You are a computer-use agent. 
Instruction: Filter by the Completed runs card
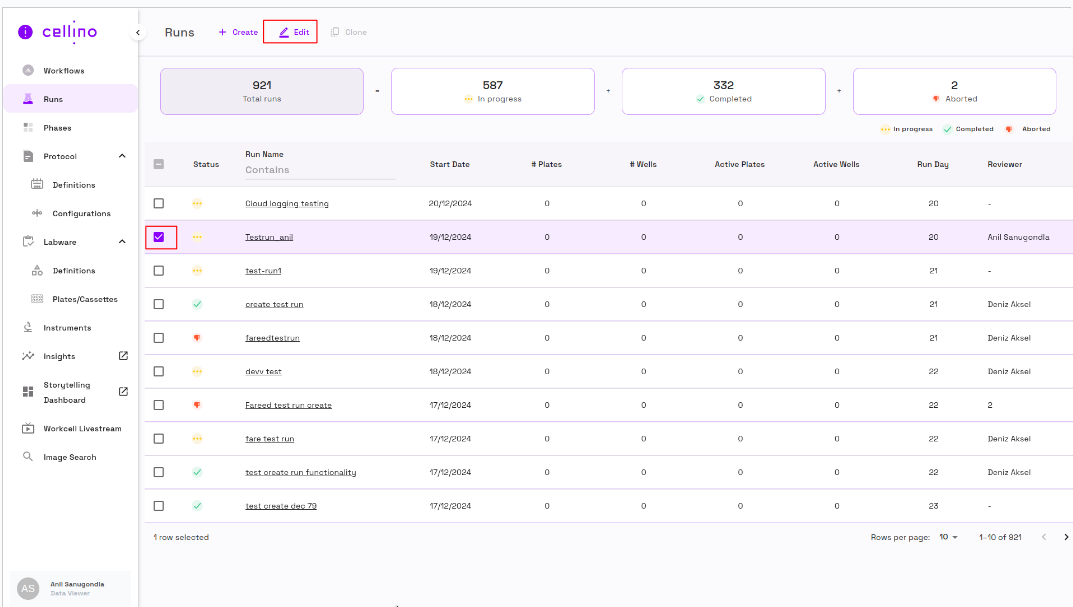(723, 92)
